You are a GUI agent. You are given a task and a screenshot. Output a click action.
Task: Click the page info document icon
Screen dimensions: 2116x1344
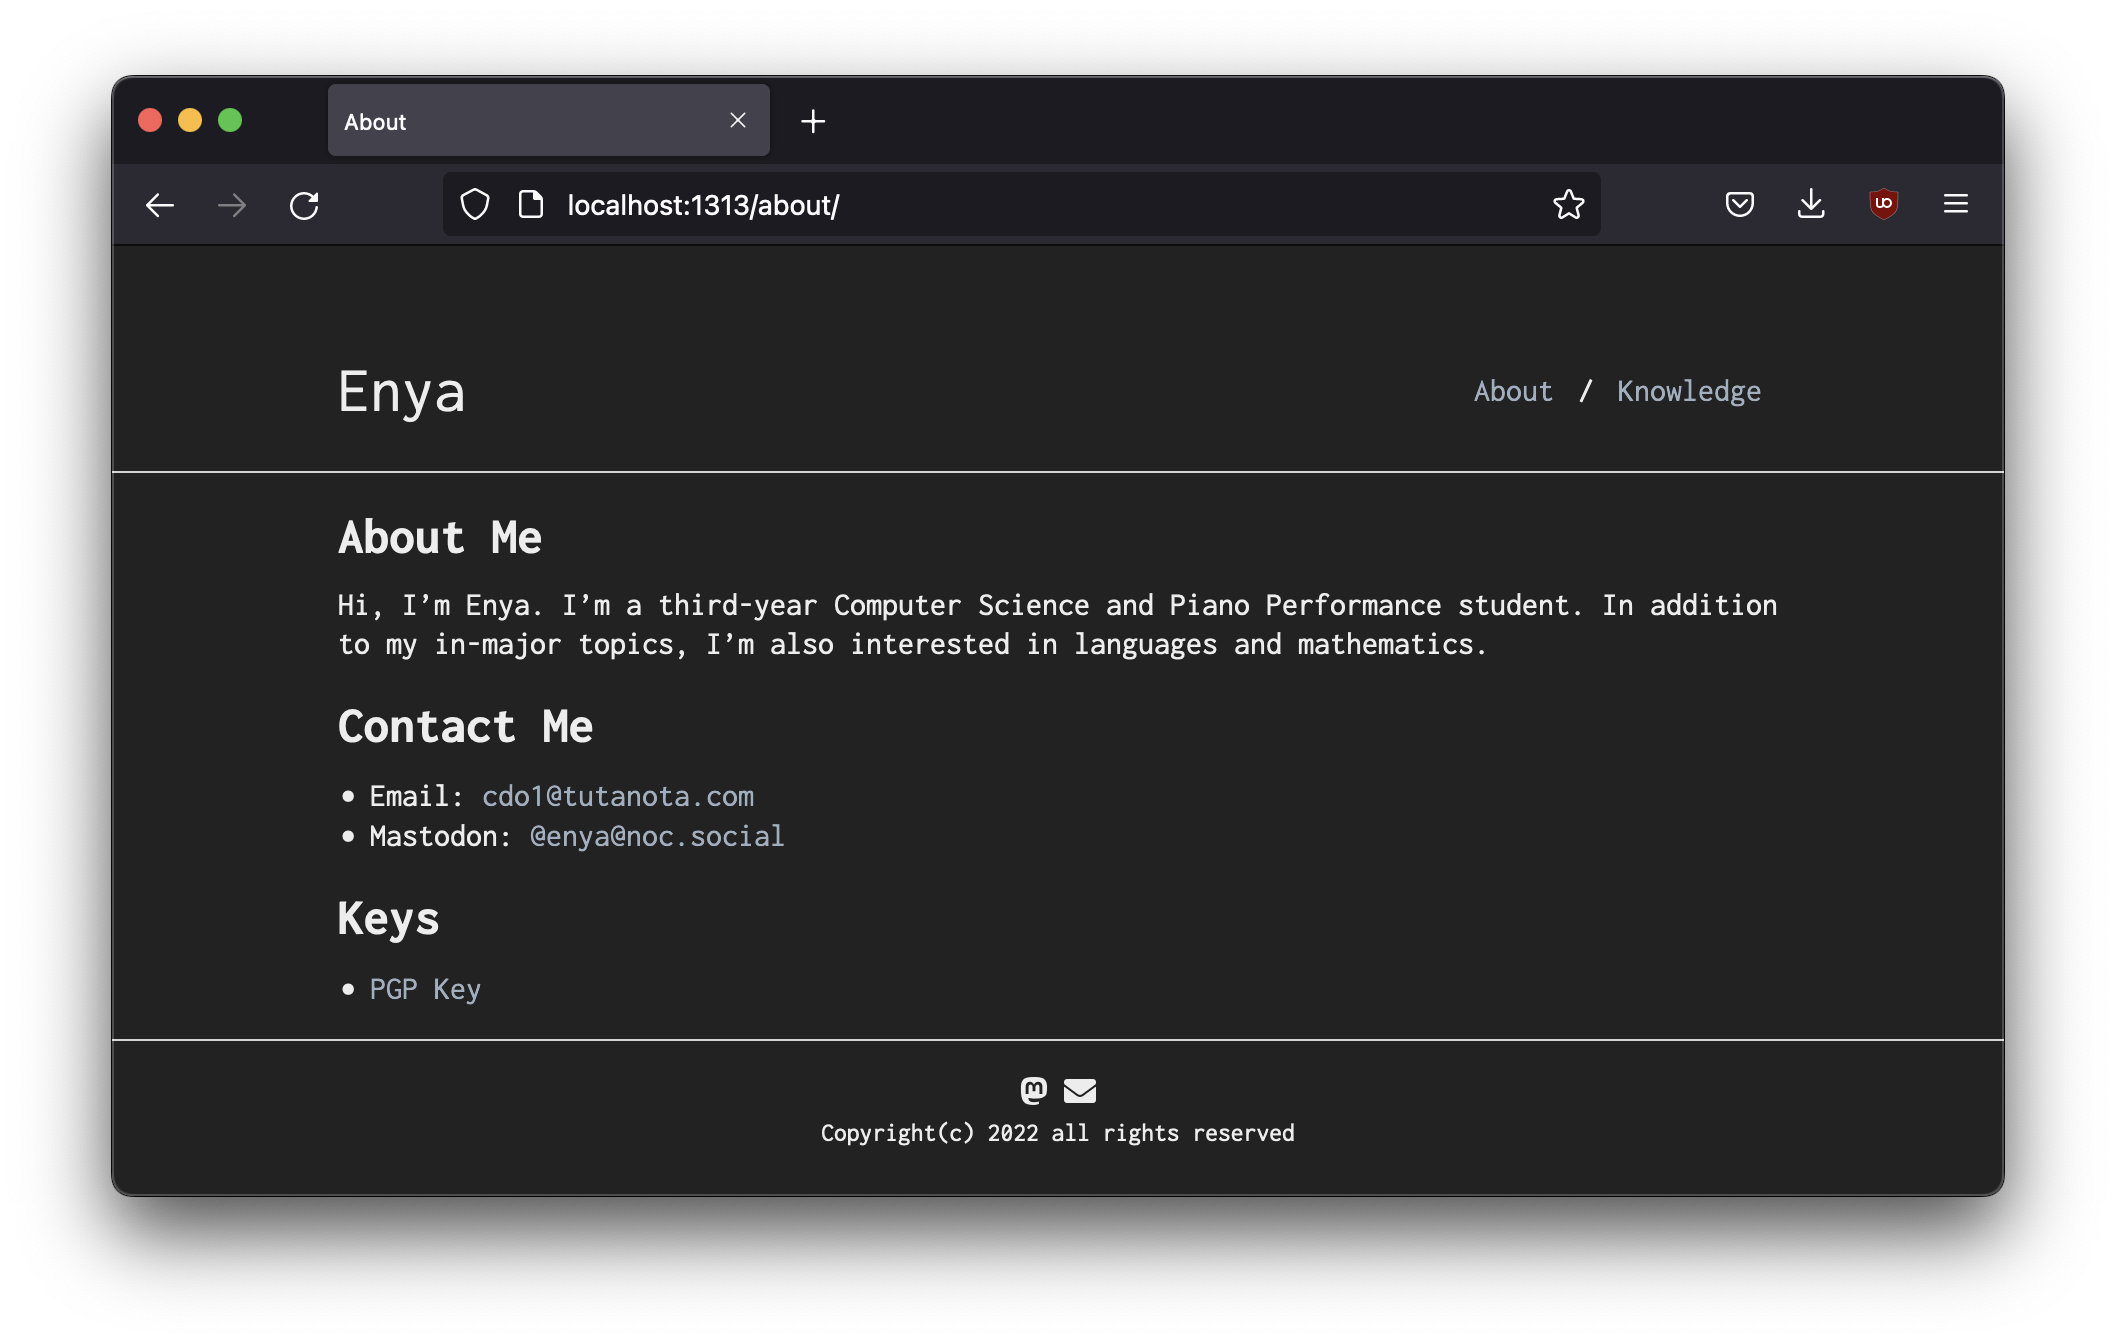(531, 205)
